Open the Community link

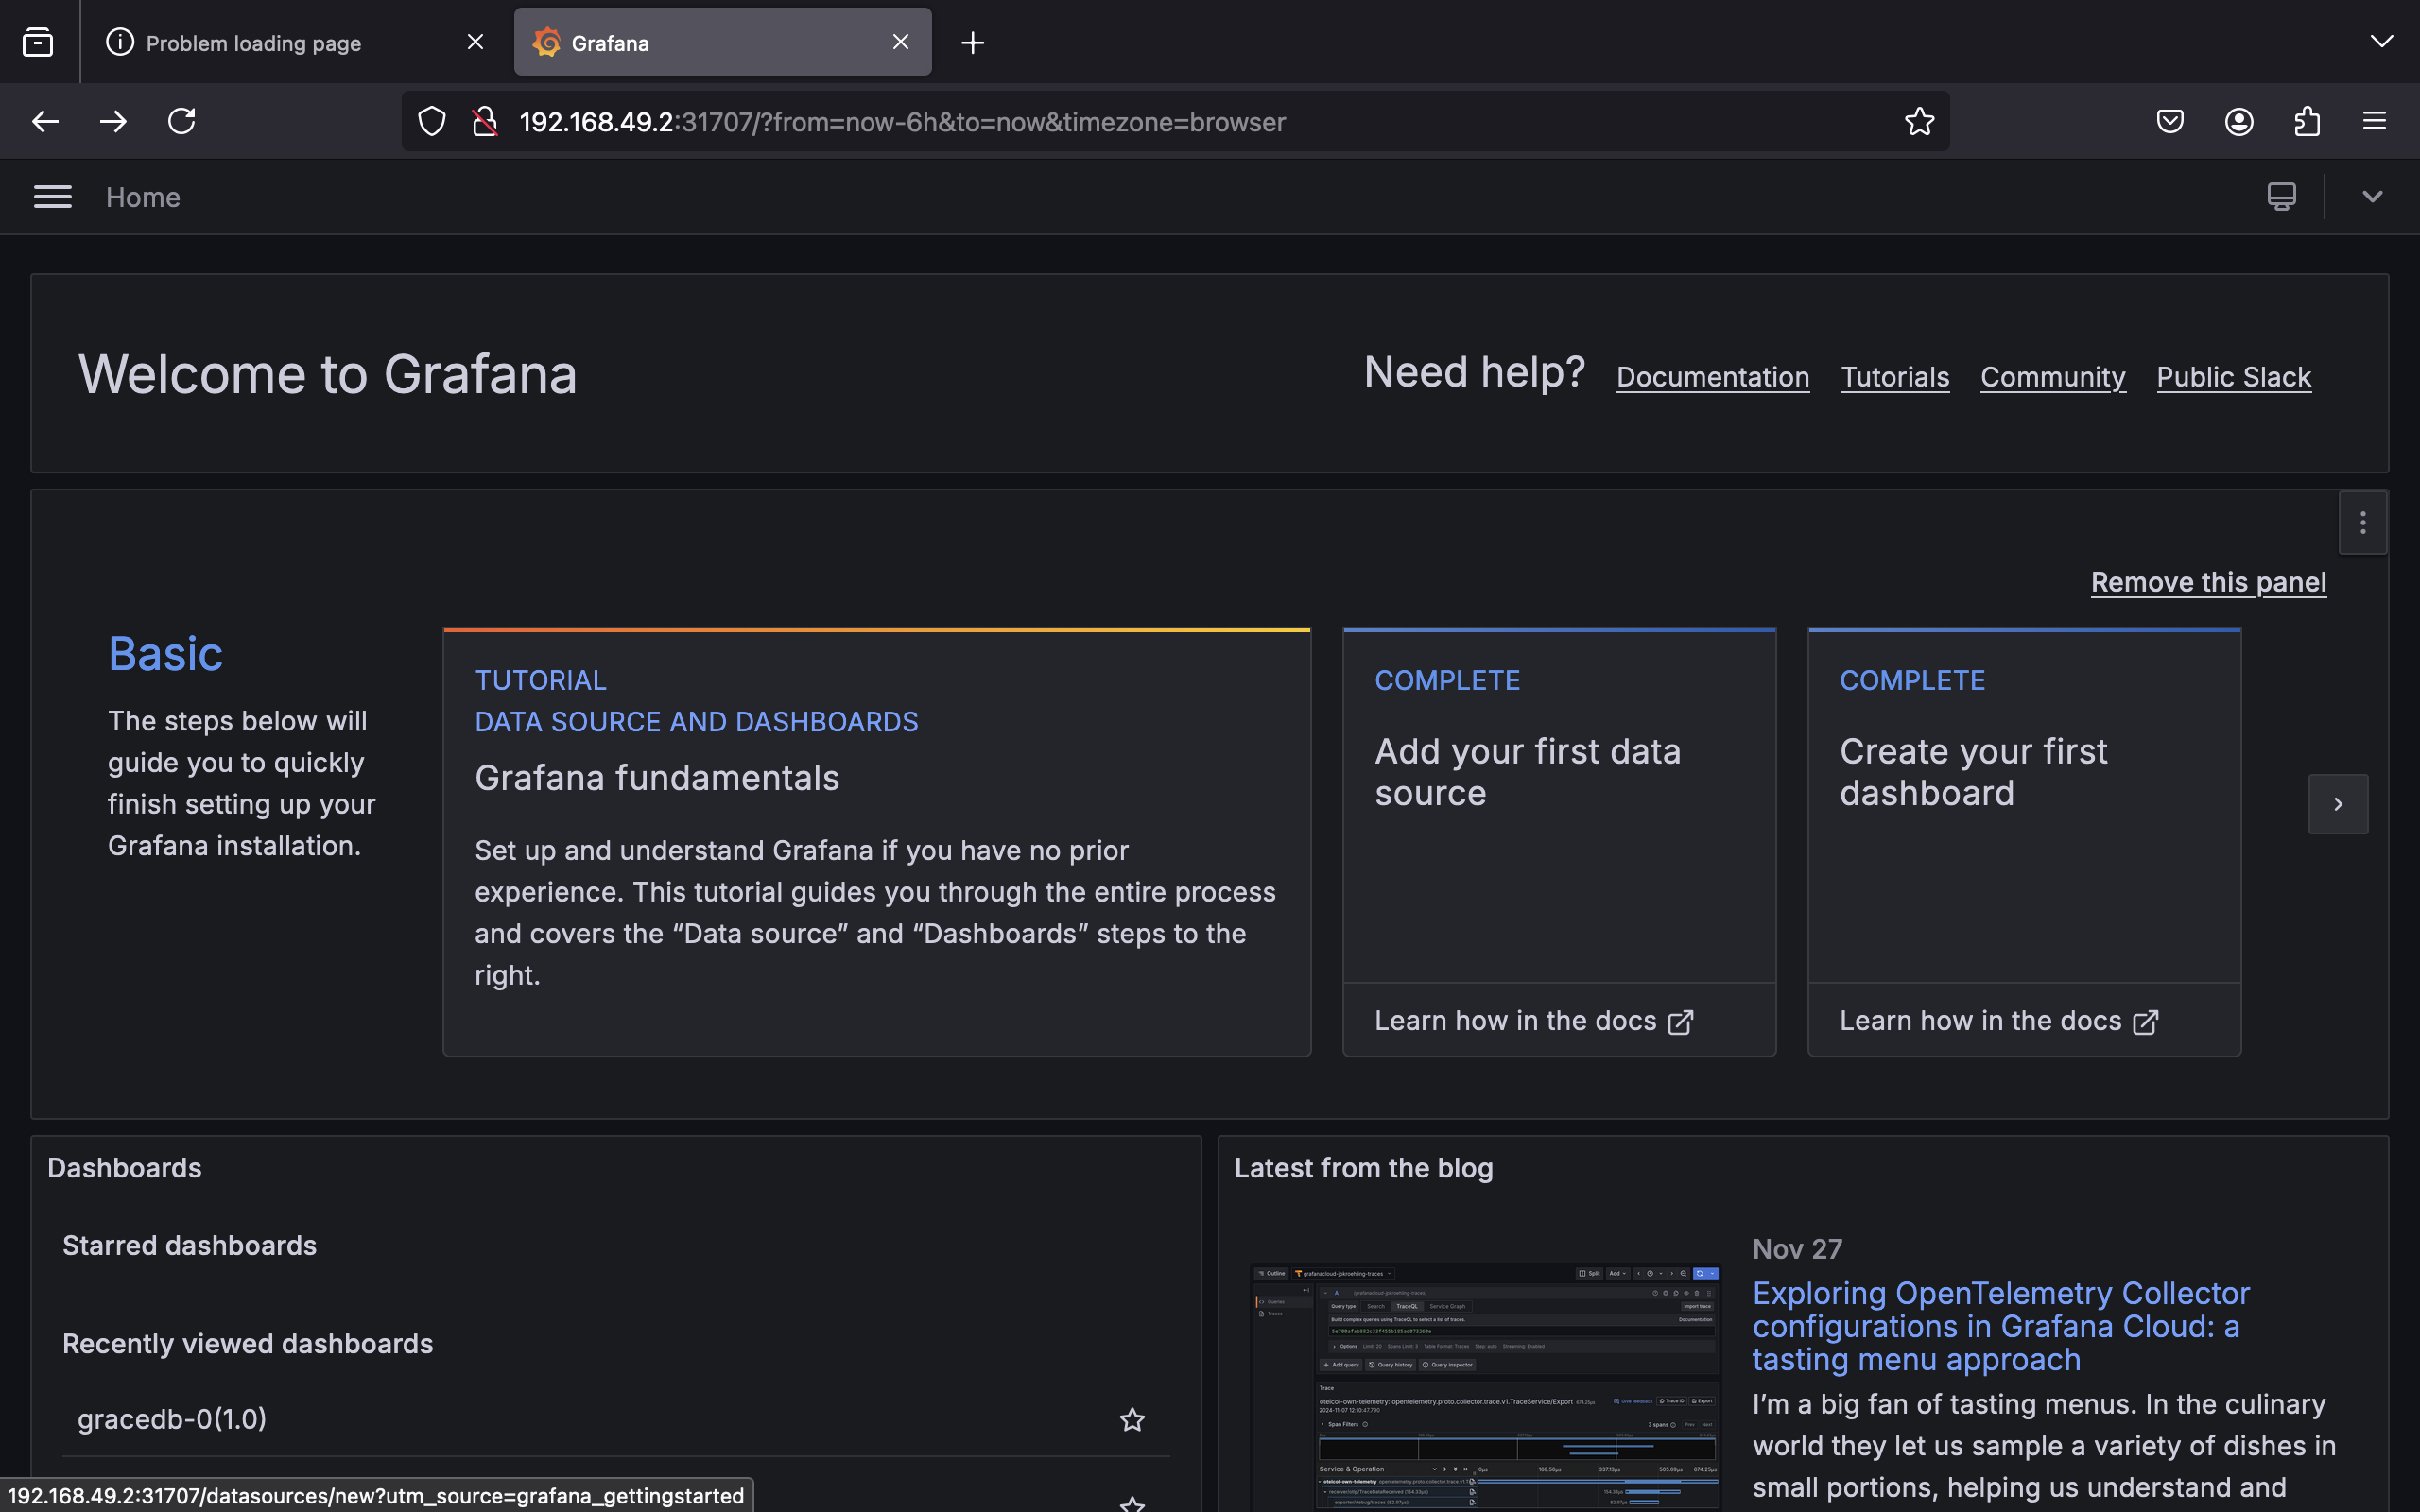(2052, 377)
